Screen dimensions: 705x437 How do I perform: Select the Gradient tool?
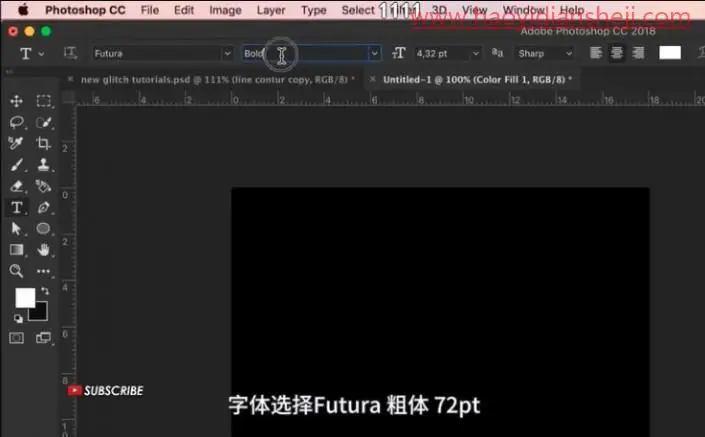(x=17, y=250)
